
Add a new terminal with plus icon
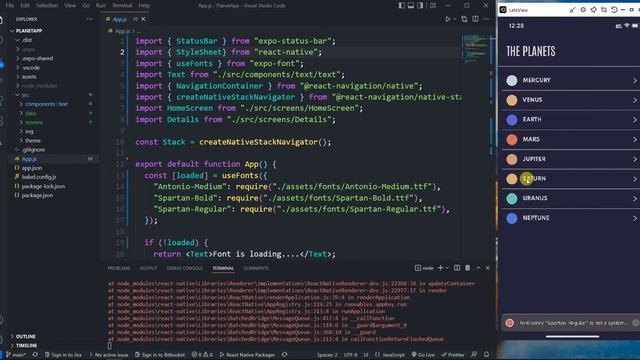click(x=440, y=268)
